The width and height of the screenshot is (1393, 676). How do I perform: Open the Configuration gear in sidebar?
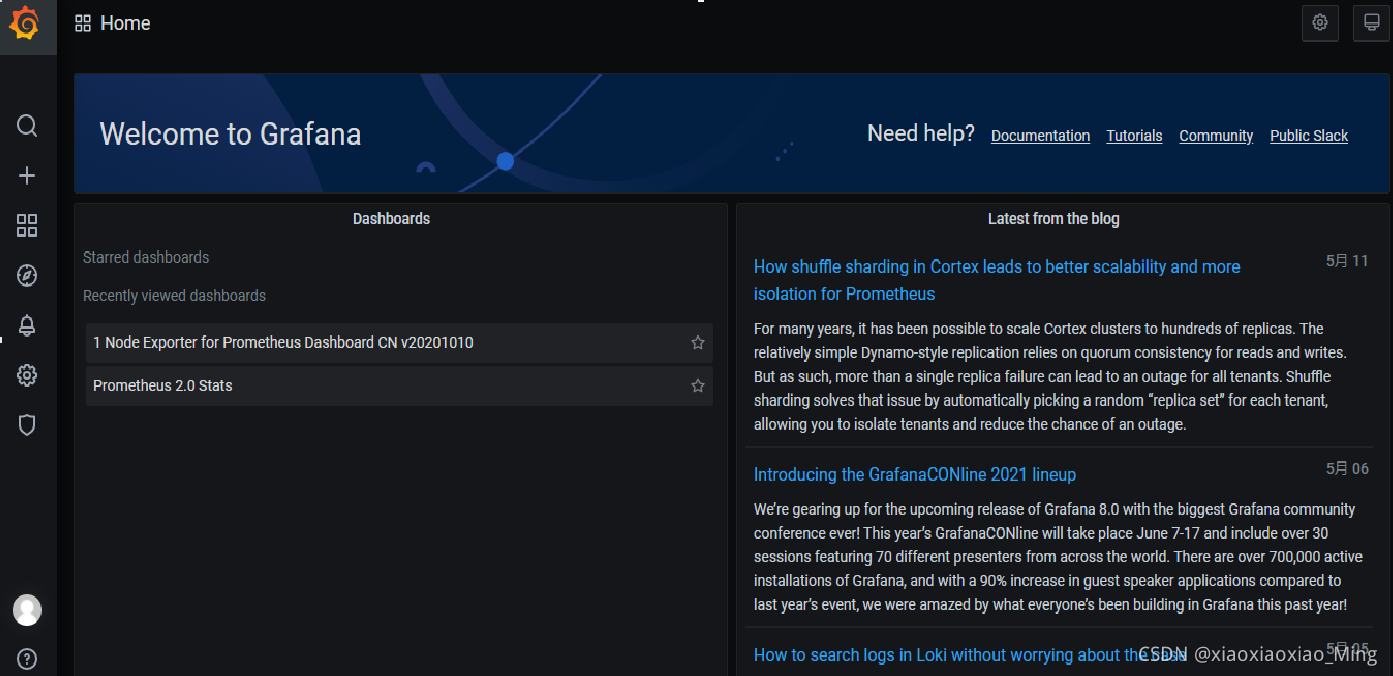27,375
